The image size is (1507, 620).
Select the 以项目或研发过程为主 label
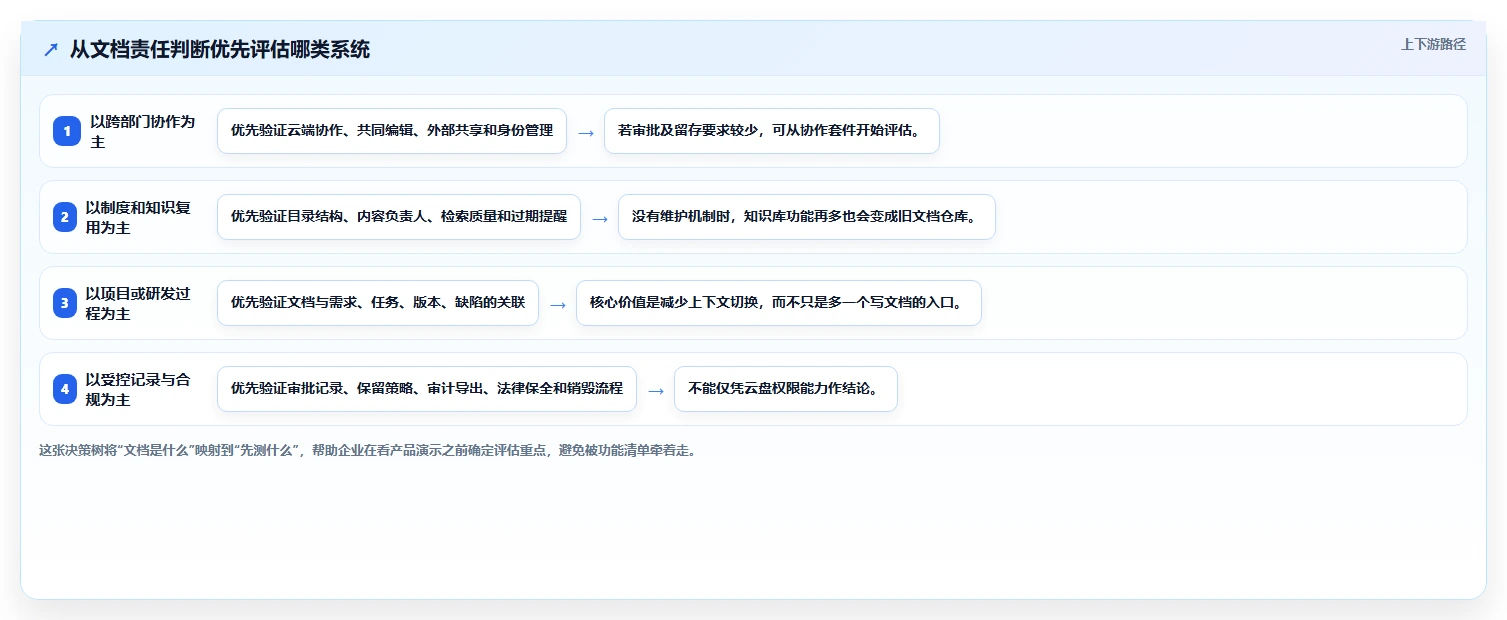click(x=139, y=303)
